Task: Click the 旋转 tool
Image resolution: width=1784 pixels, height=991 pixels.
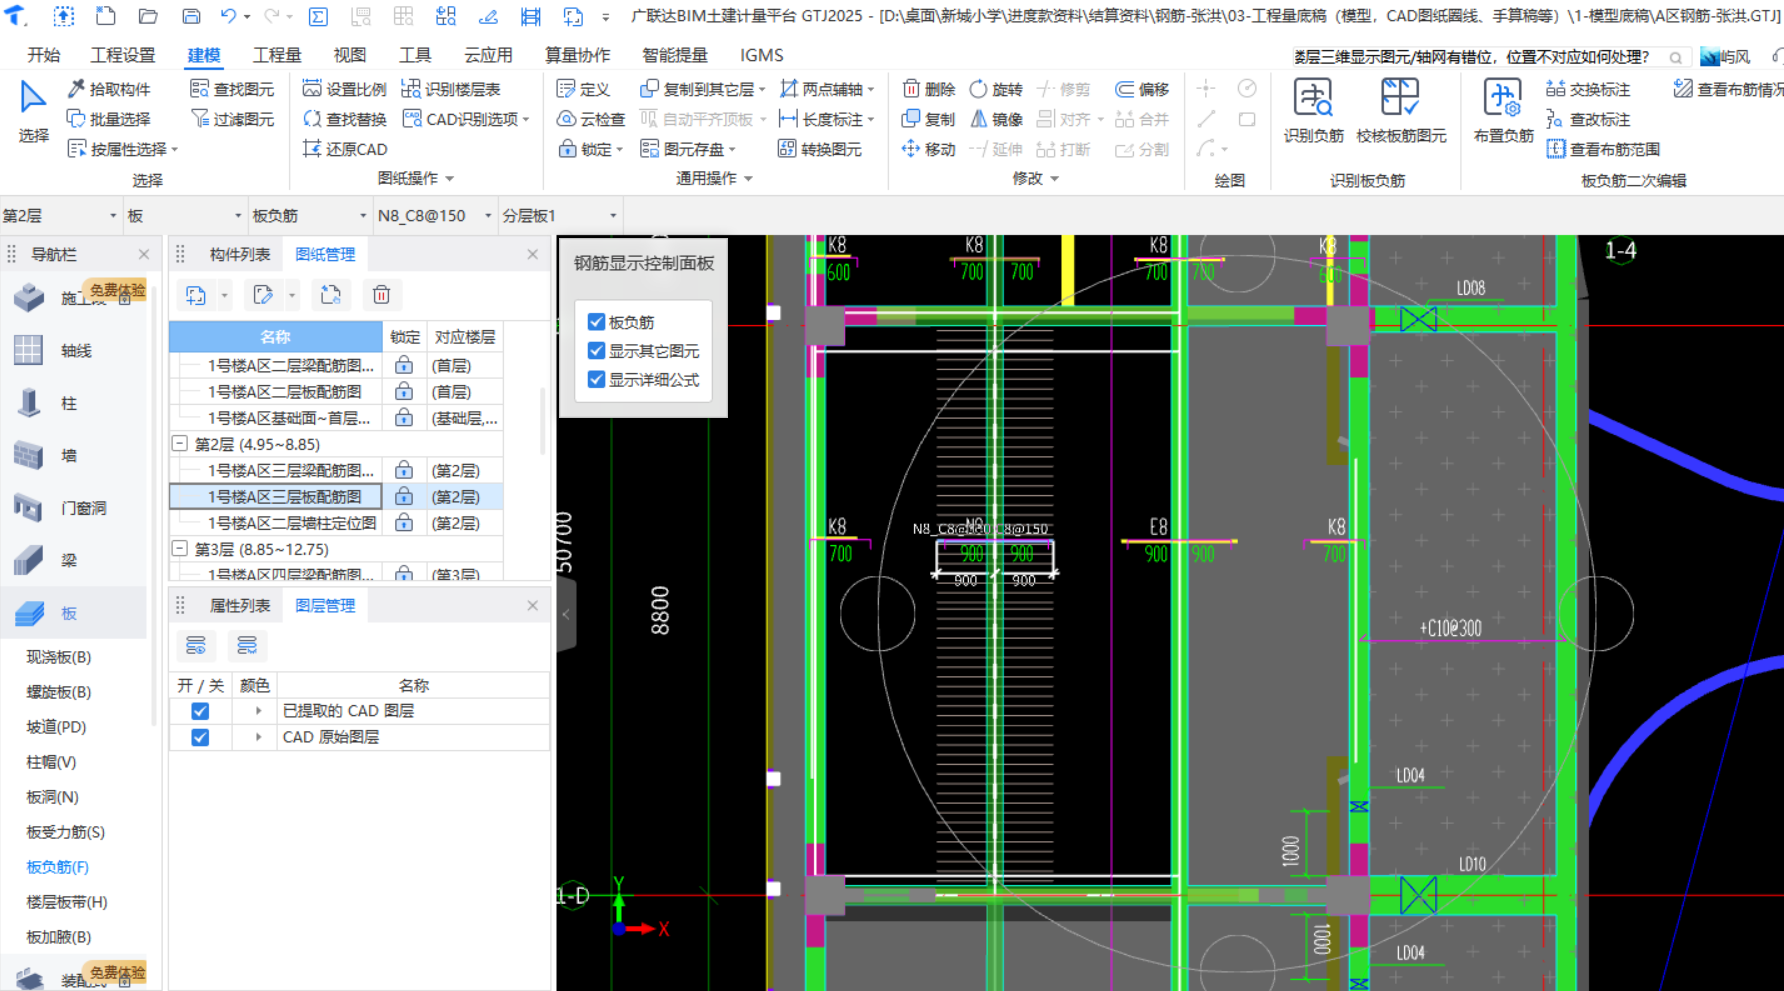Action: pos(996,89)
